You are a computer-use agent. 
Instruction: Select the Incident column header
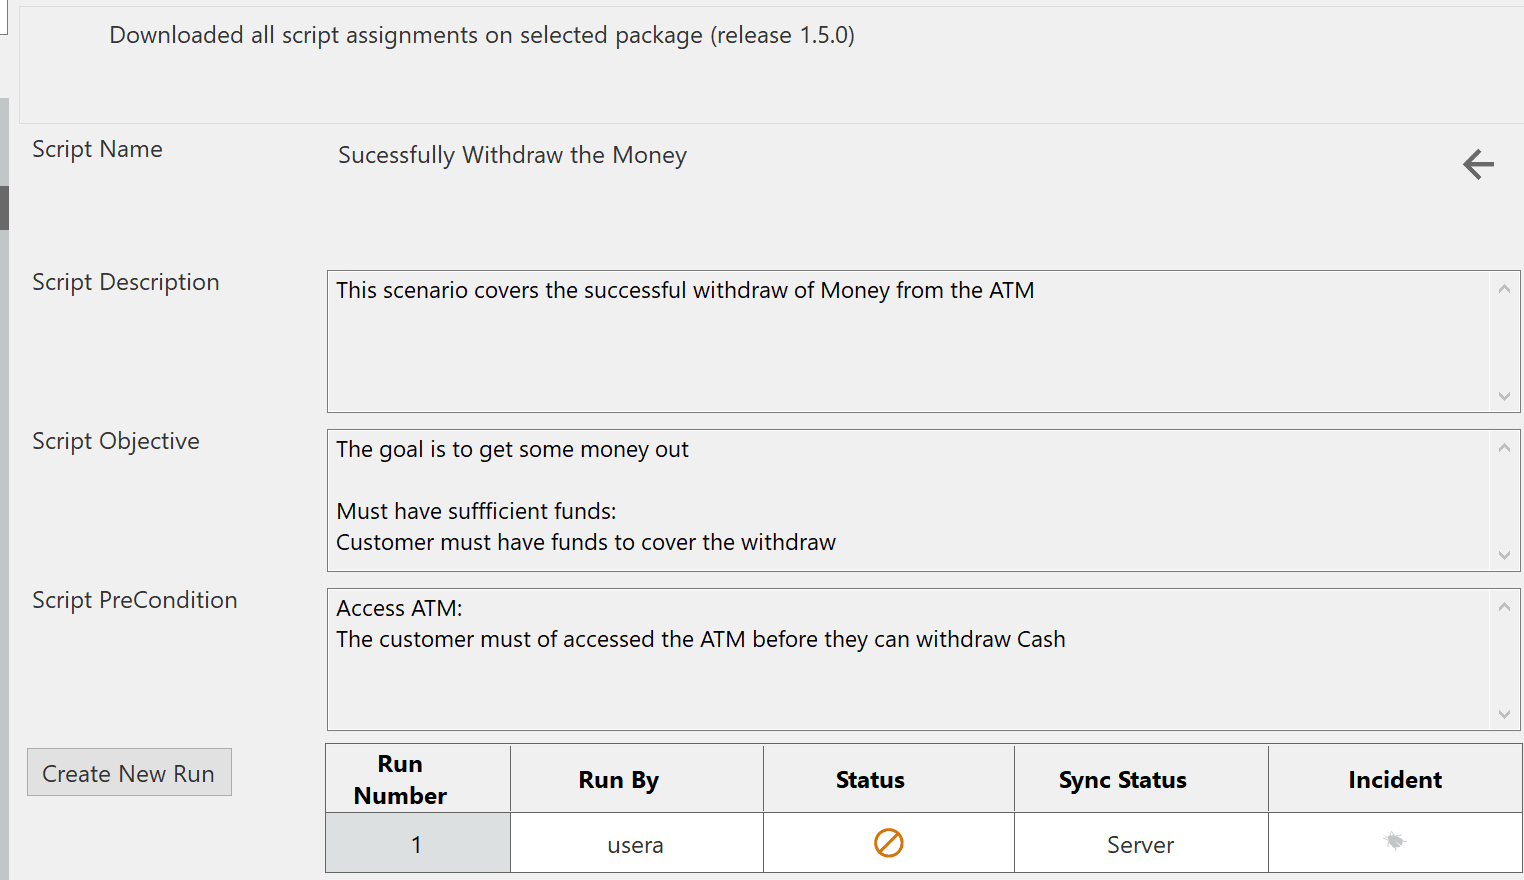(1395, 779)
